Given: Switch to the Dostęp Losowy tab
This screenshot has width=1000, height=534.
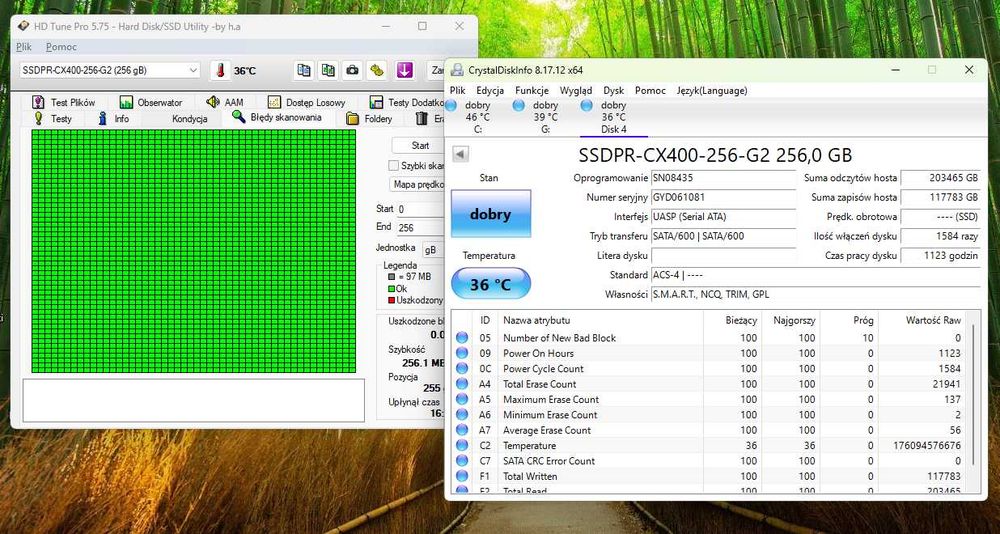Looking at the screenshot, I should click(307, 102).
